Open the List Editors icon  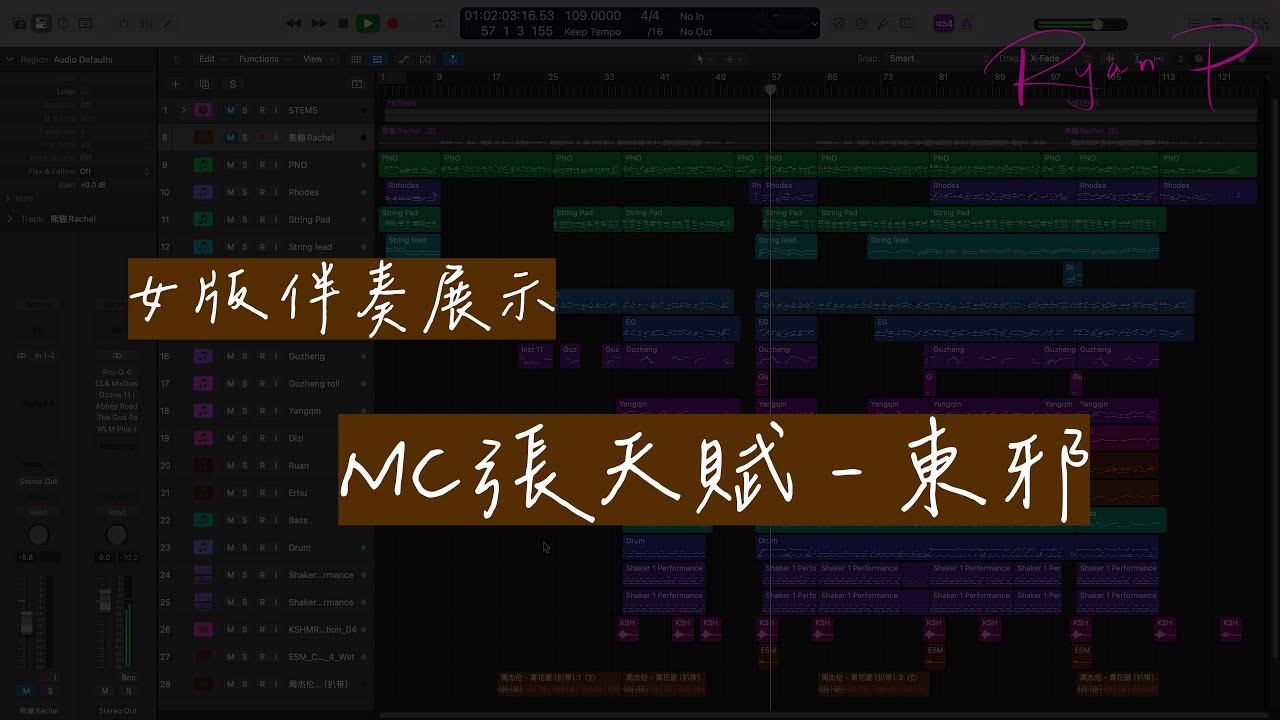[x=1195, y=23]
